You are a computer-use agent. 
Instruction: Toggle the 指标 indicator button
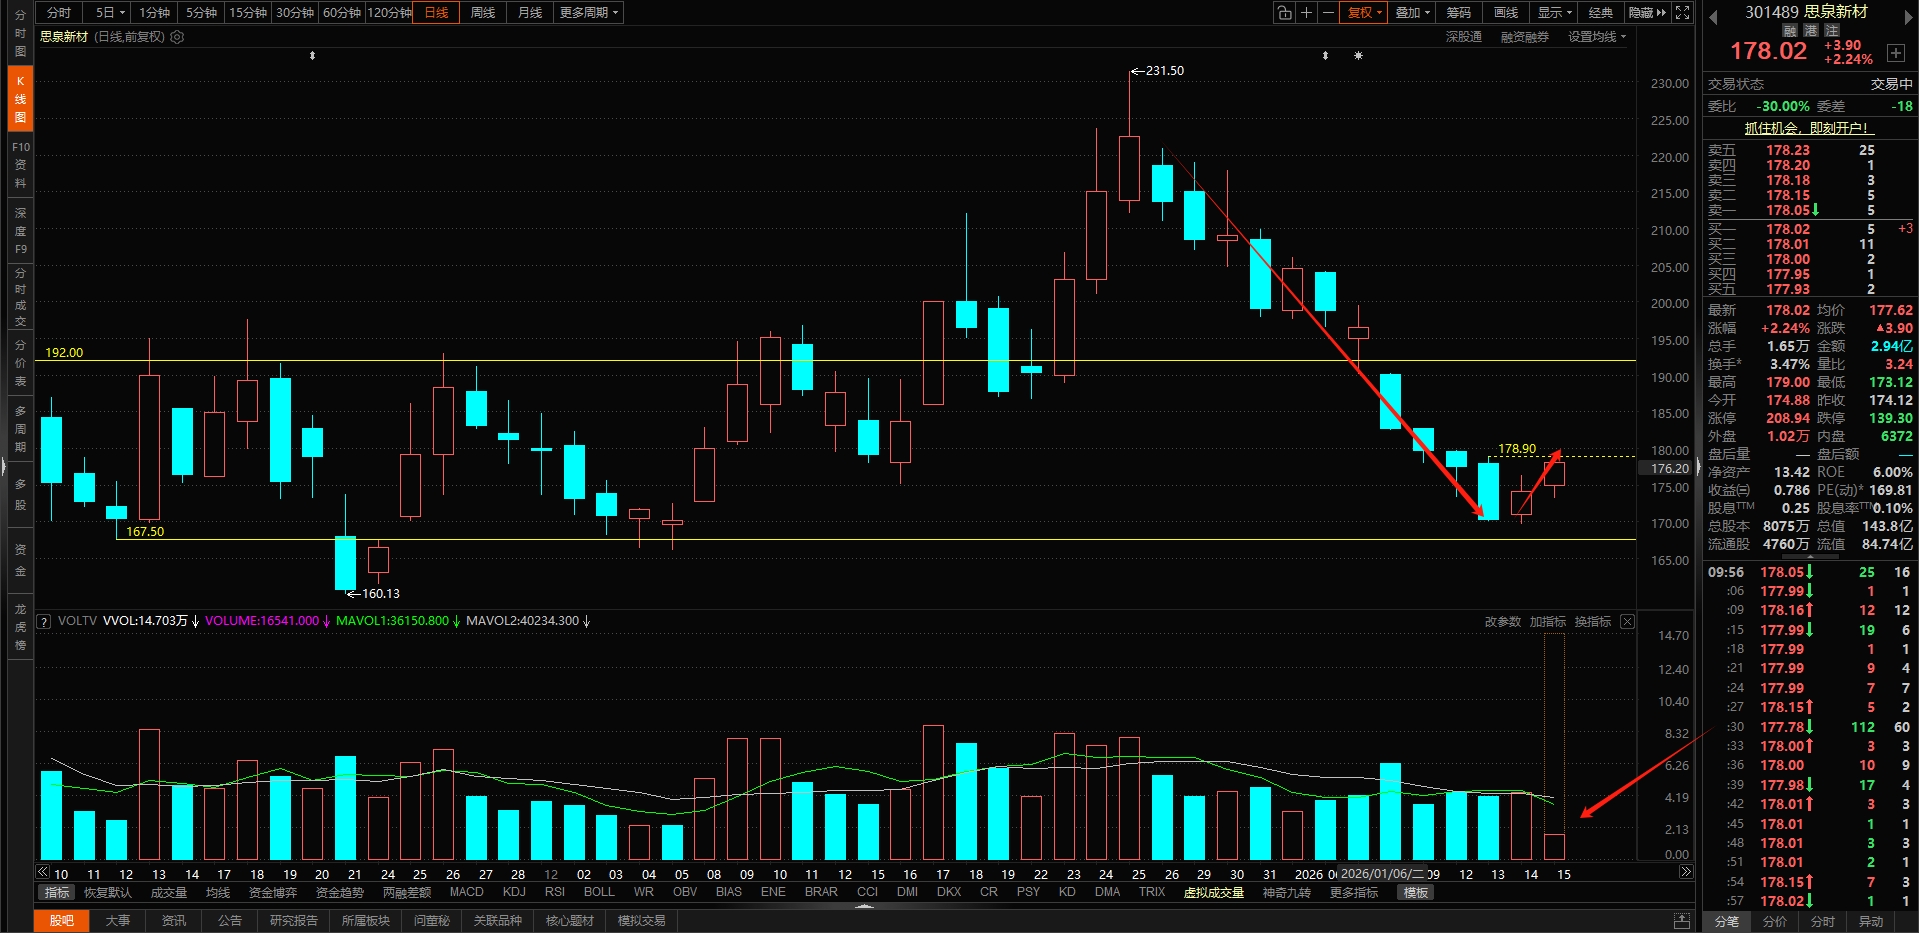click(57, 892)
